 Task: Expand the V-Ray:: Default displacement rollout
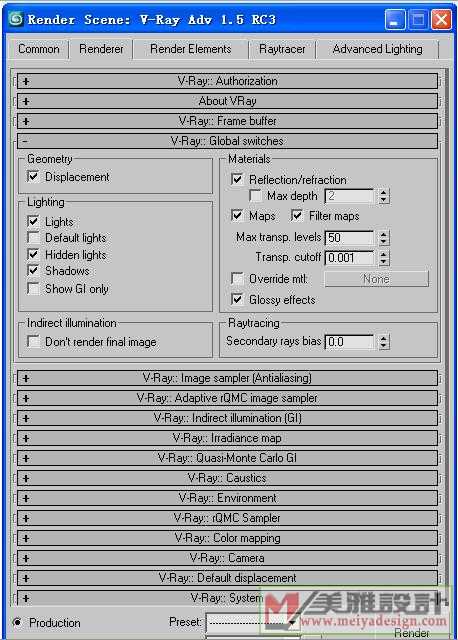coord(227,578)
